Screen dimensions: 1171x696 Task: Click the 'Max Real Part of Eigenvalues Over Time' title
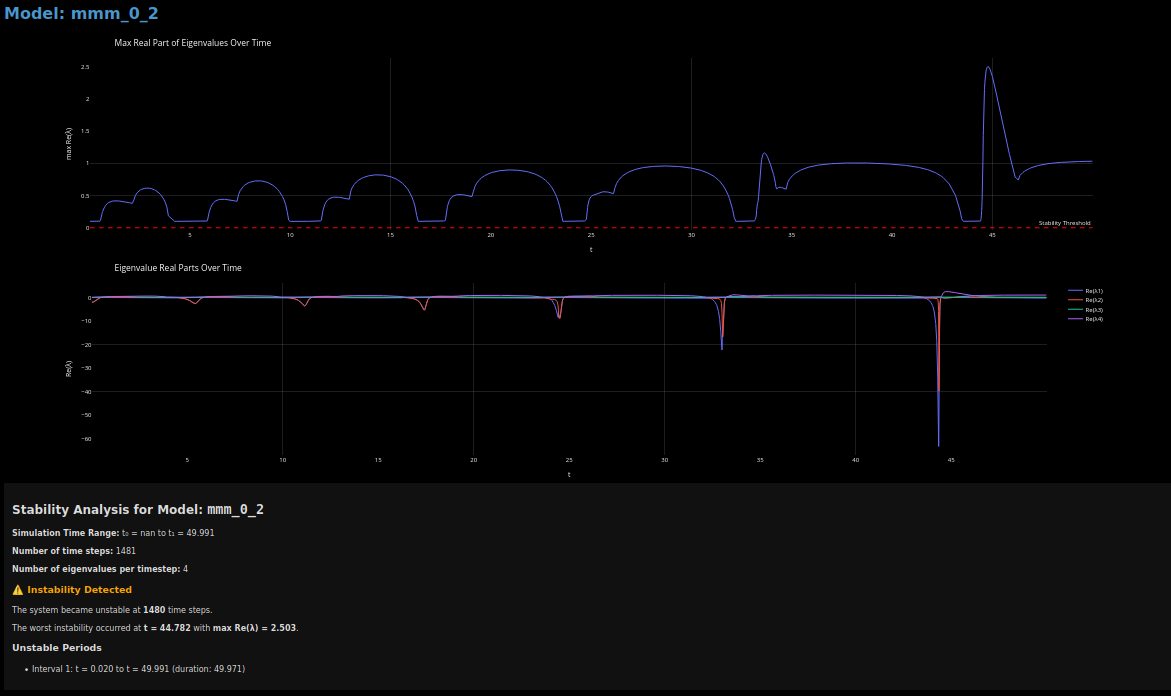(193, 43)
